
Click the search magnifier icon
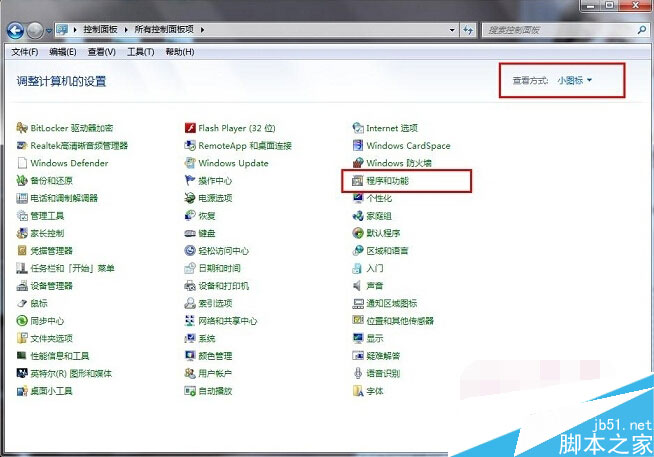[x=641, y=30]
